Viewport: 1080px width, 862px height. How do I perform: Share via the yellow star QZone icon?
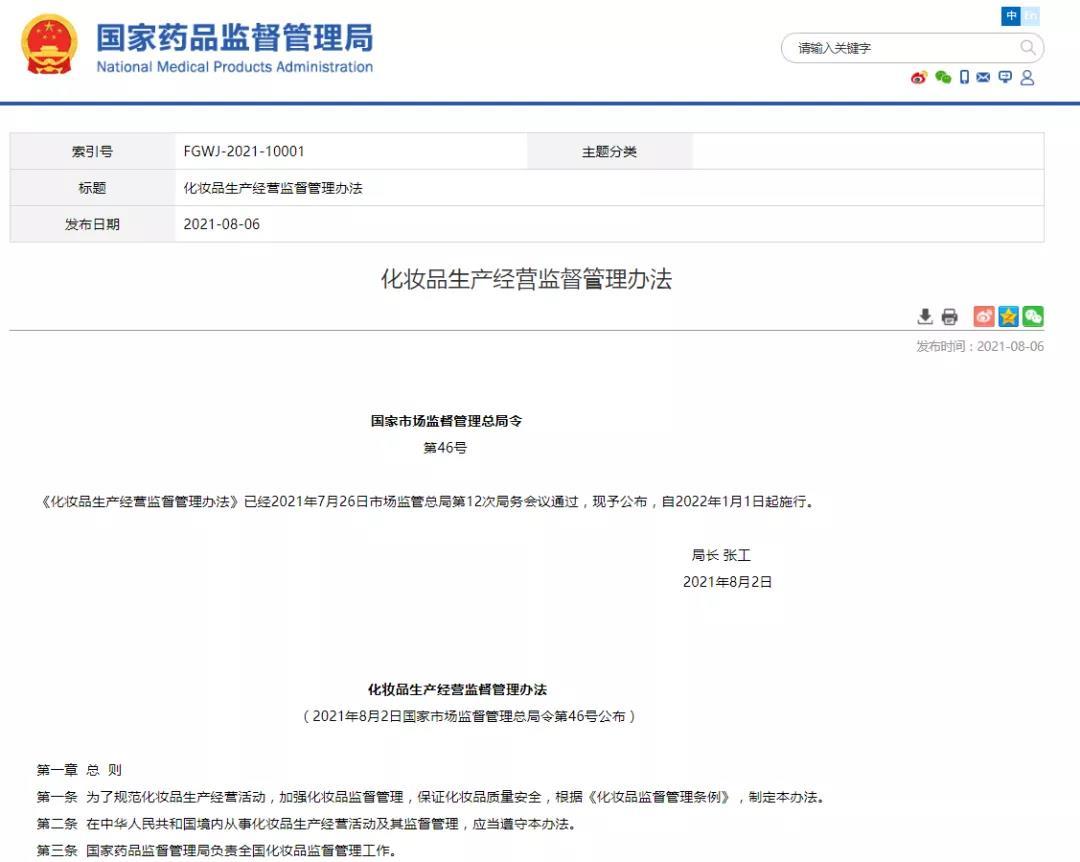(1008, 316)
